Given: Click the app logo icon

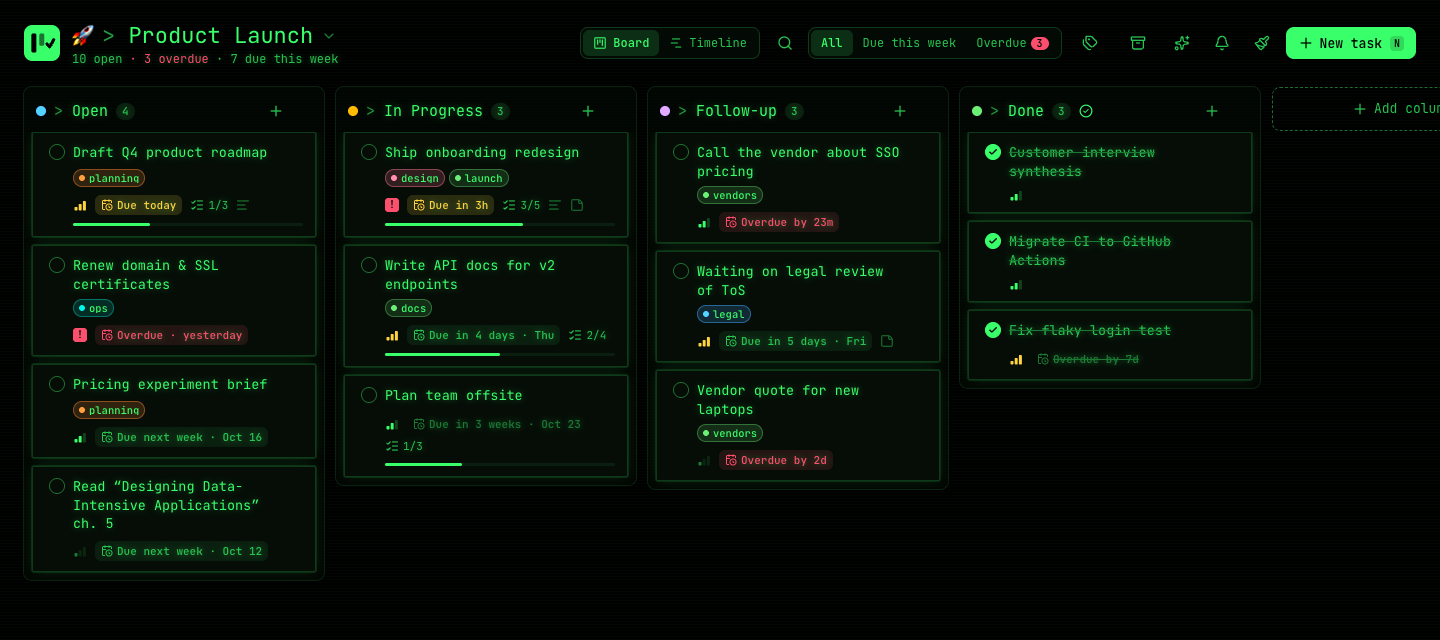Looking at the screenshot, I should (42, 43).
